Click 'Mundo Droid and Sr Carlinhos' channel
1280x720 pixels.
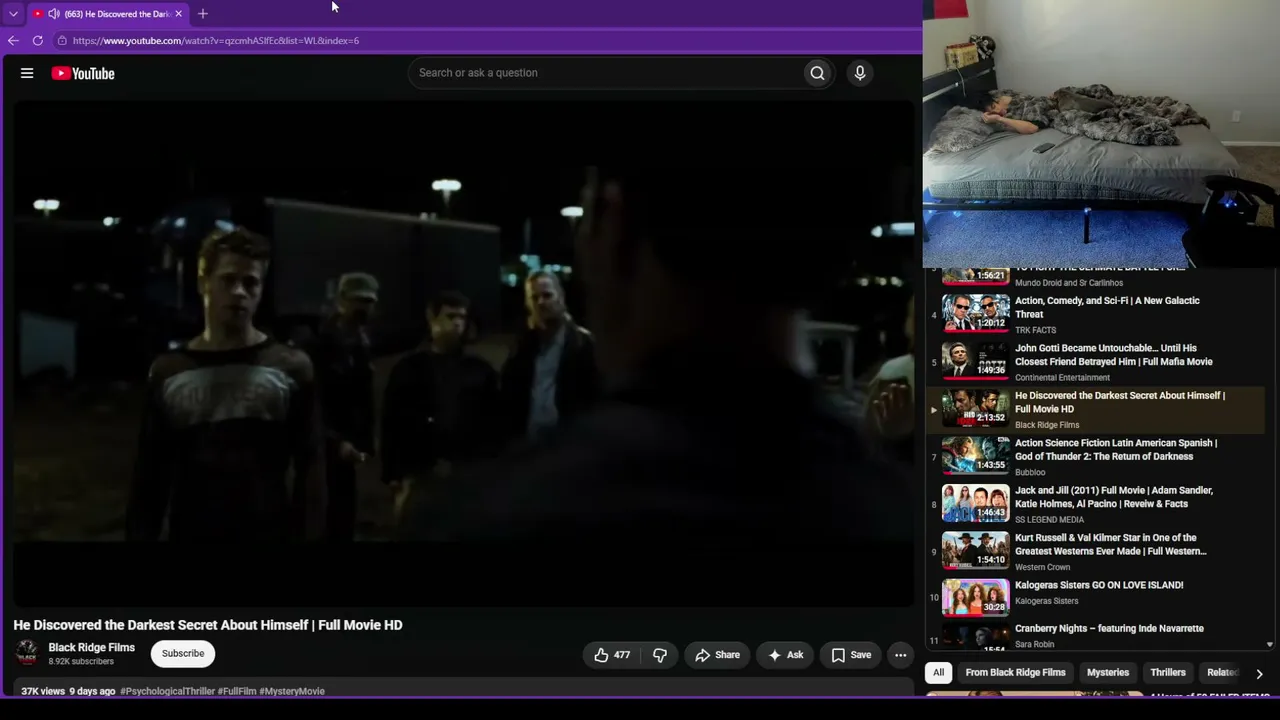1069,283
